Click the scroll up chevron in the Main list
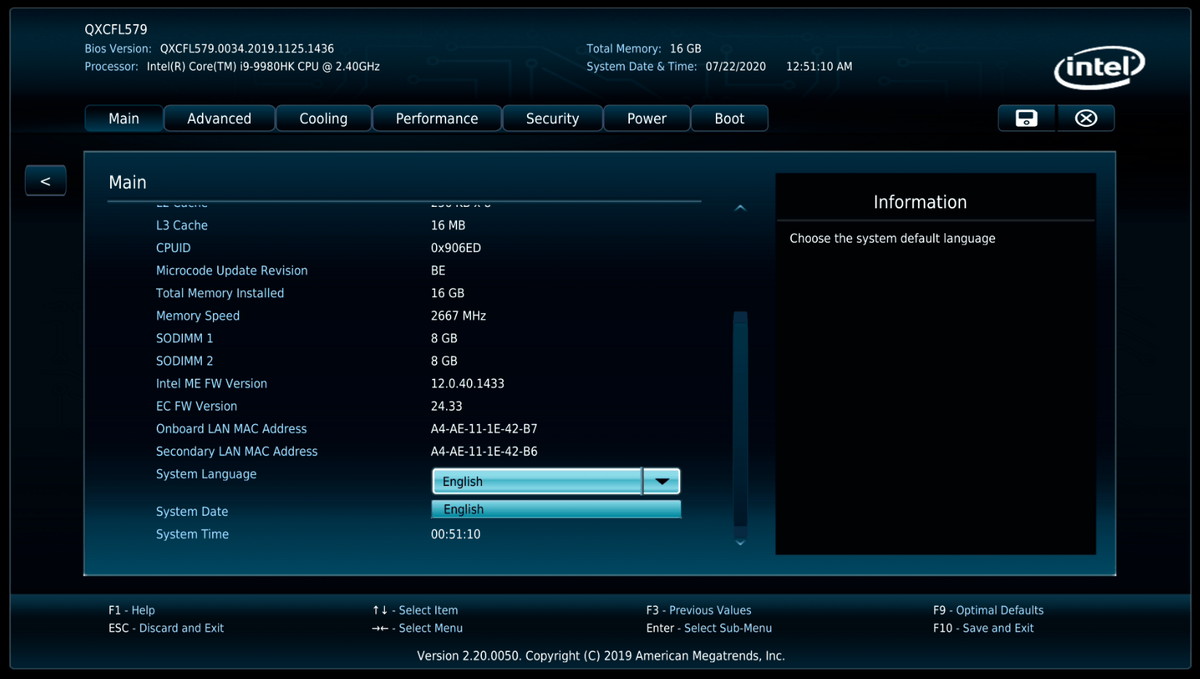The image size is (1200, 679). (740, 208)
